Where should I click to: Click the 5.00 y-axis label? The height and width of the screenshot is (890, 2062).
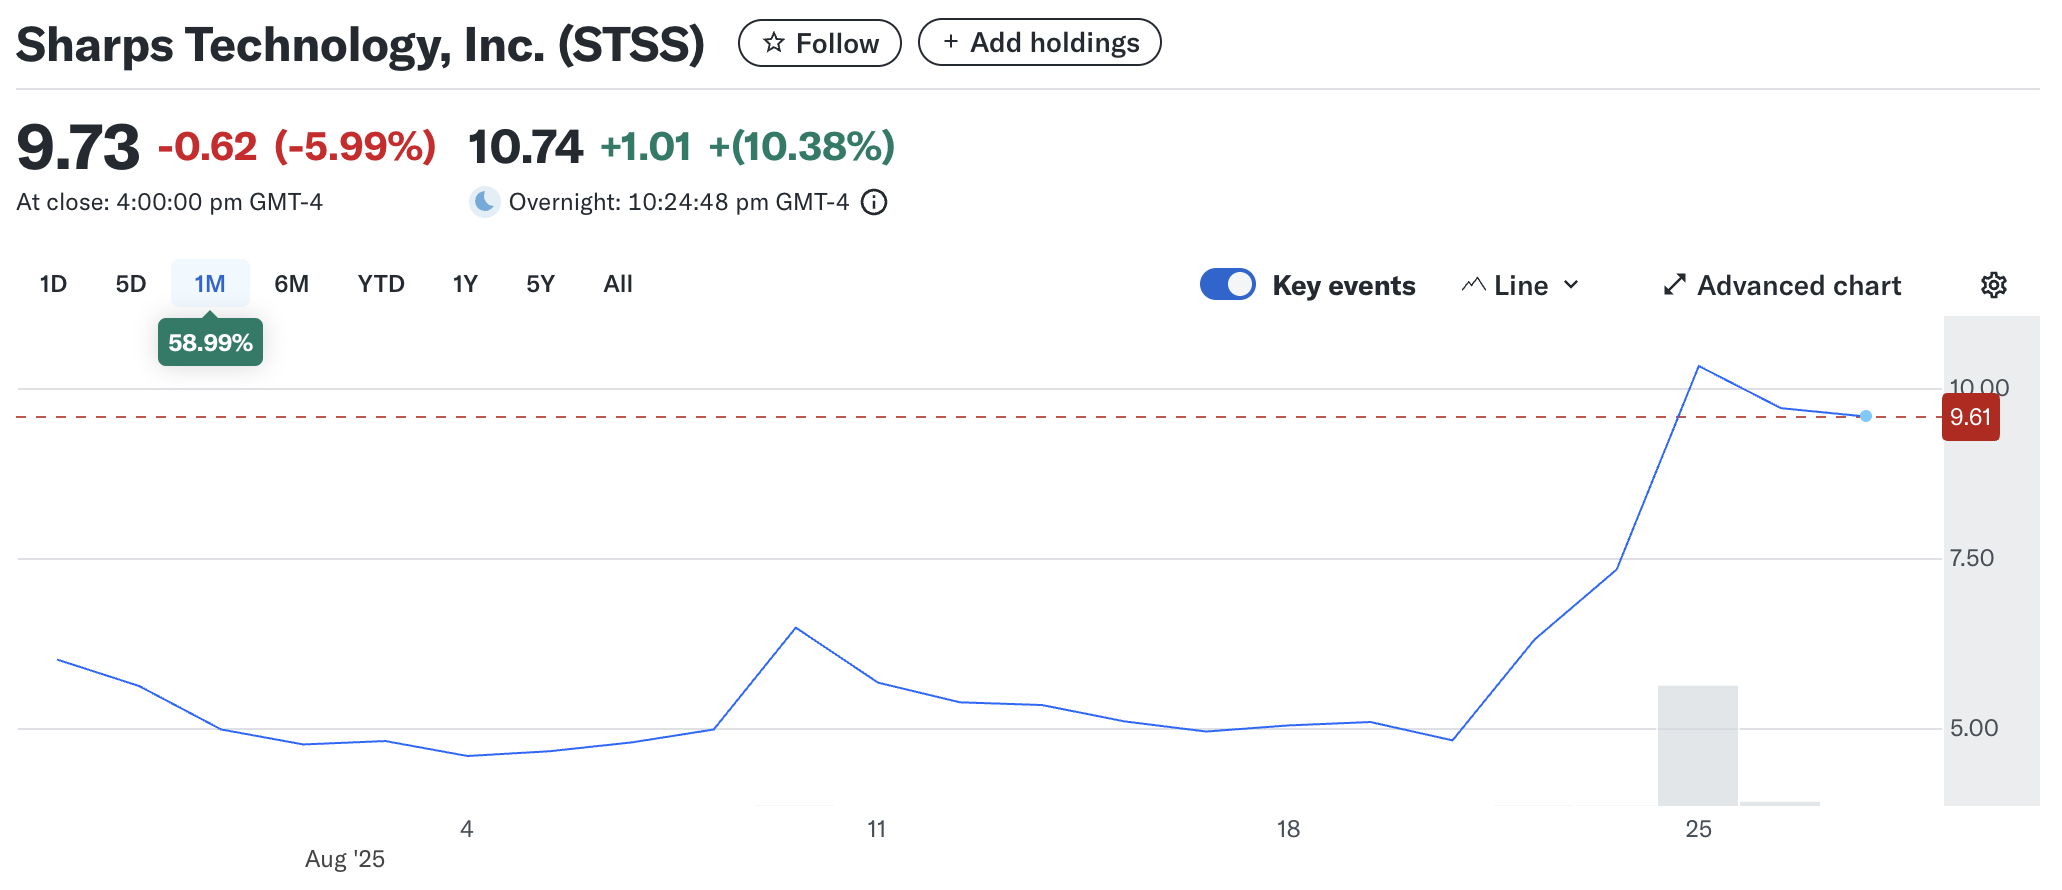click(1974, 728)
